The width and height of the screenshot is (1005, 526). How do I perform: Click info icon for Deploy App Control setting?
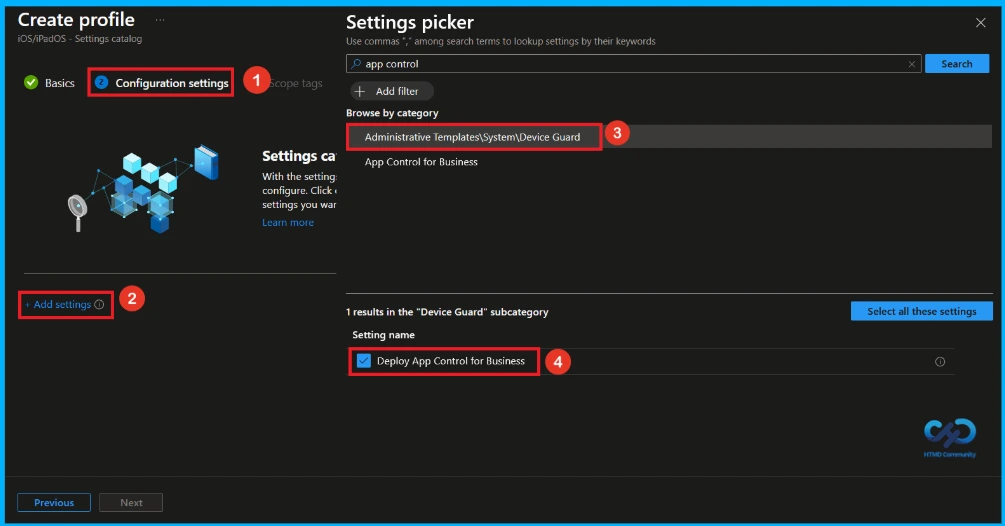click(940, 361)
